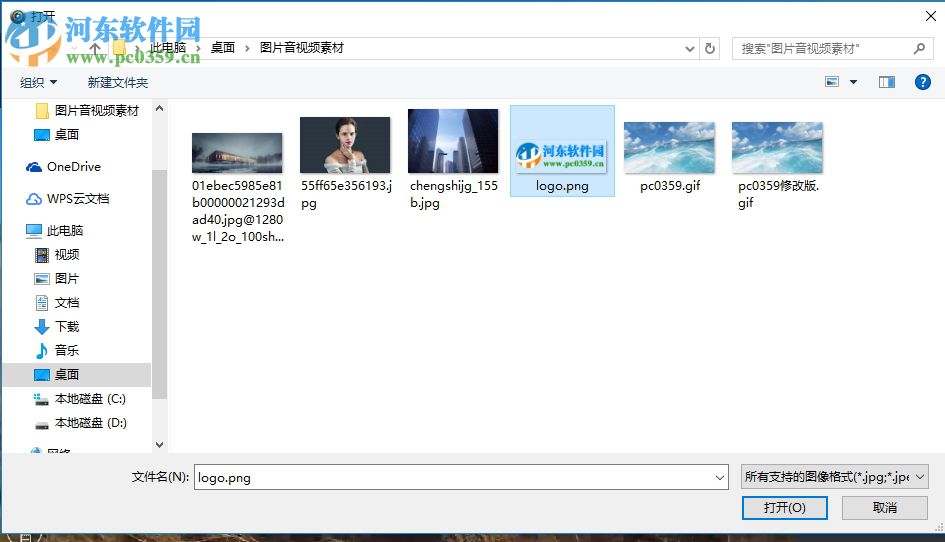Click 打开(O) button

pos(785,508)
